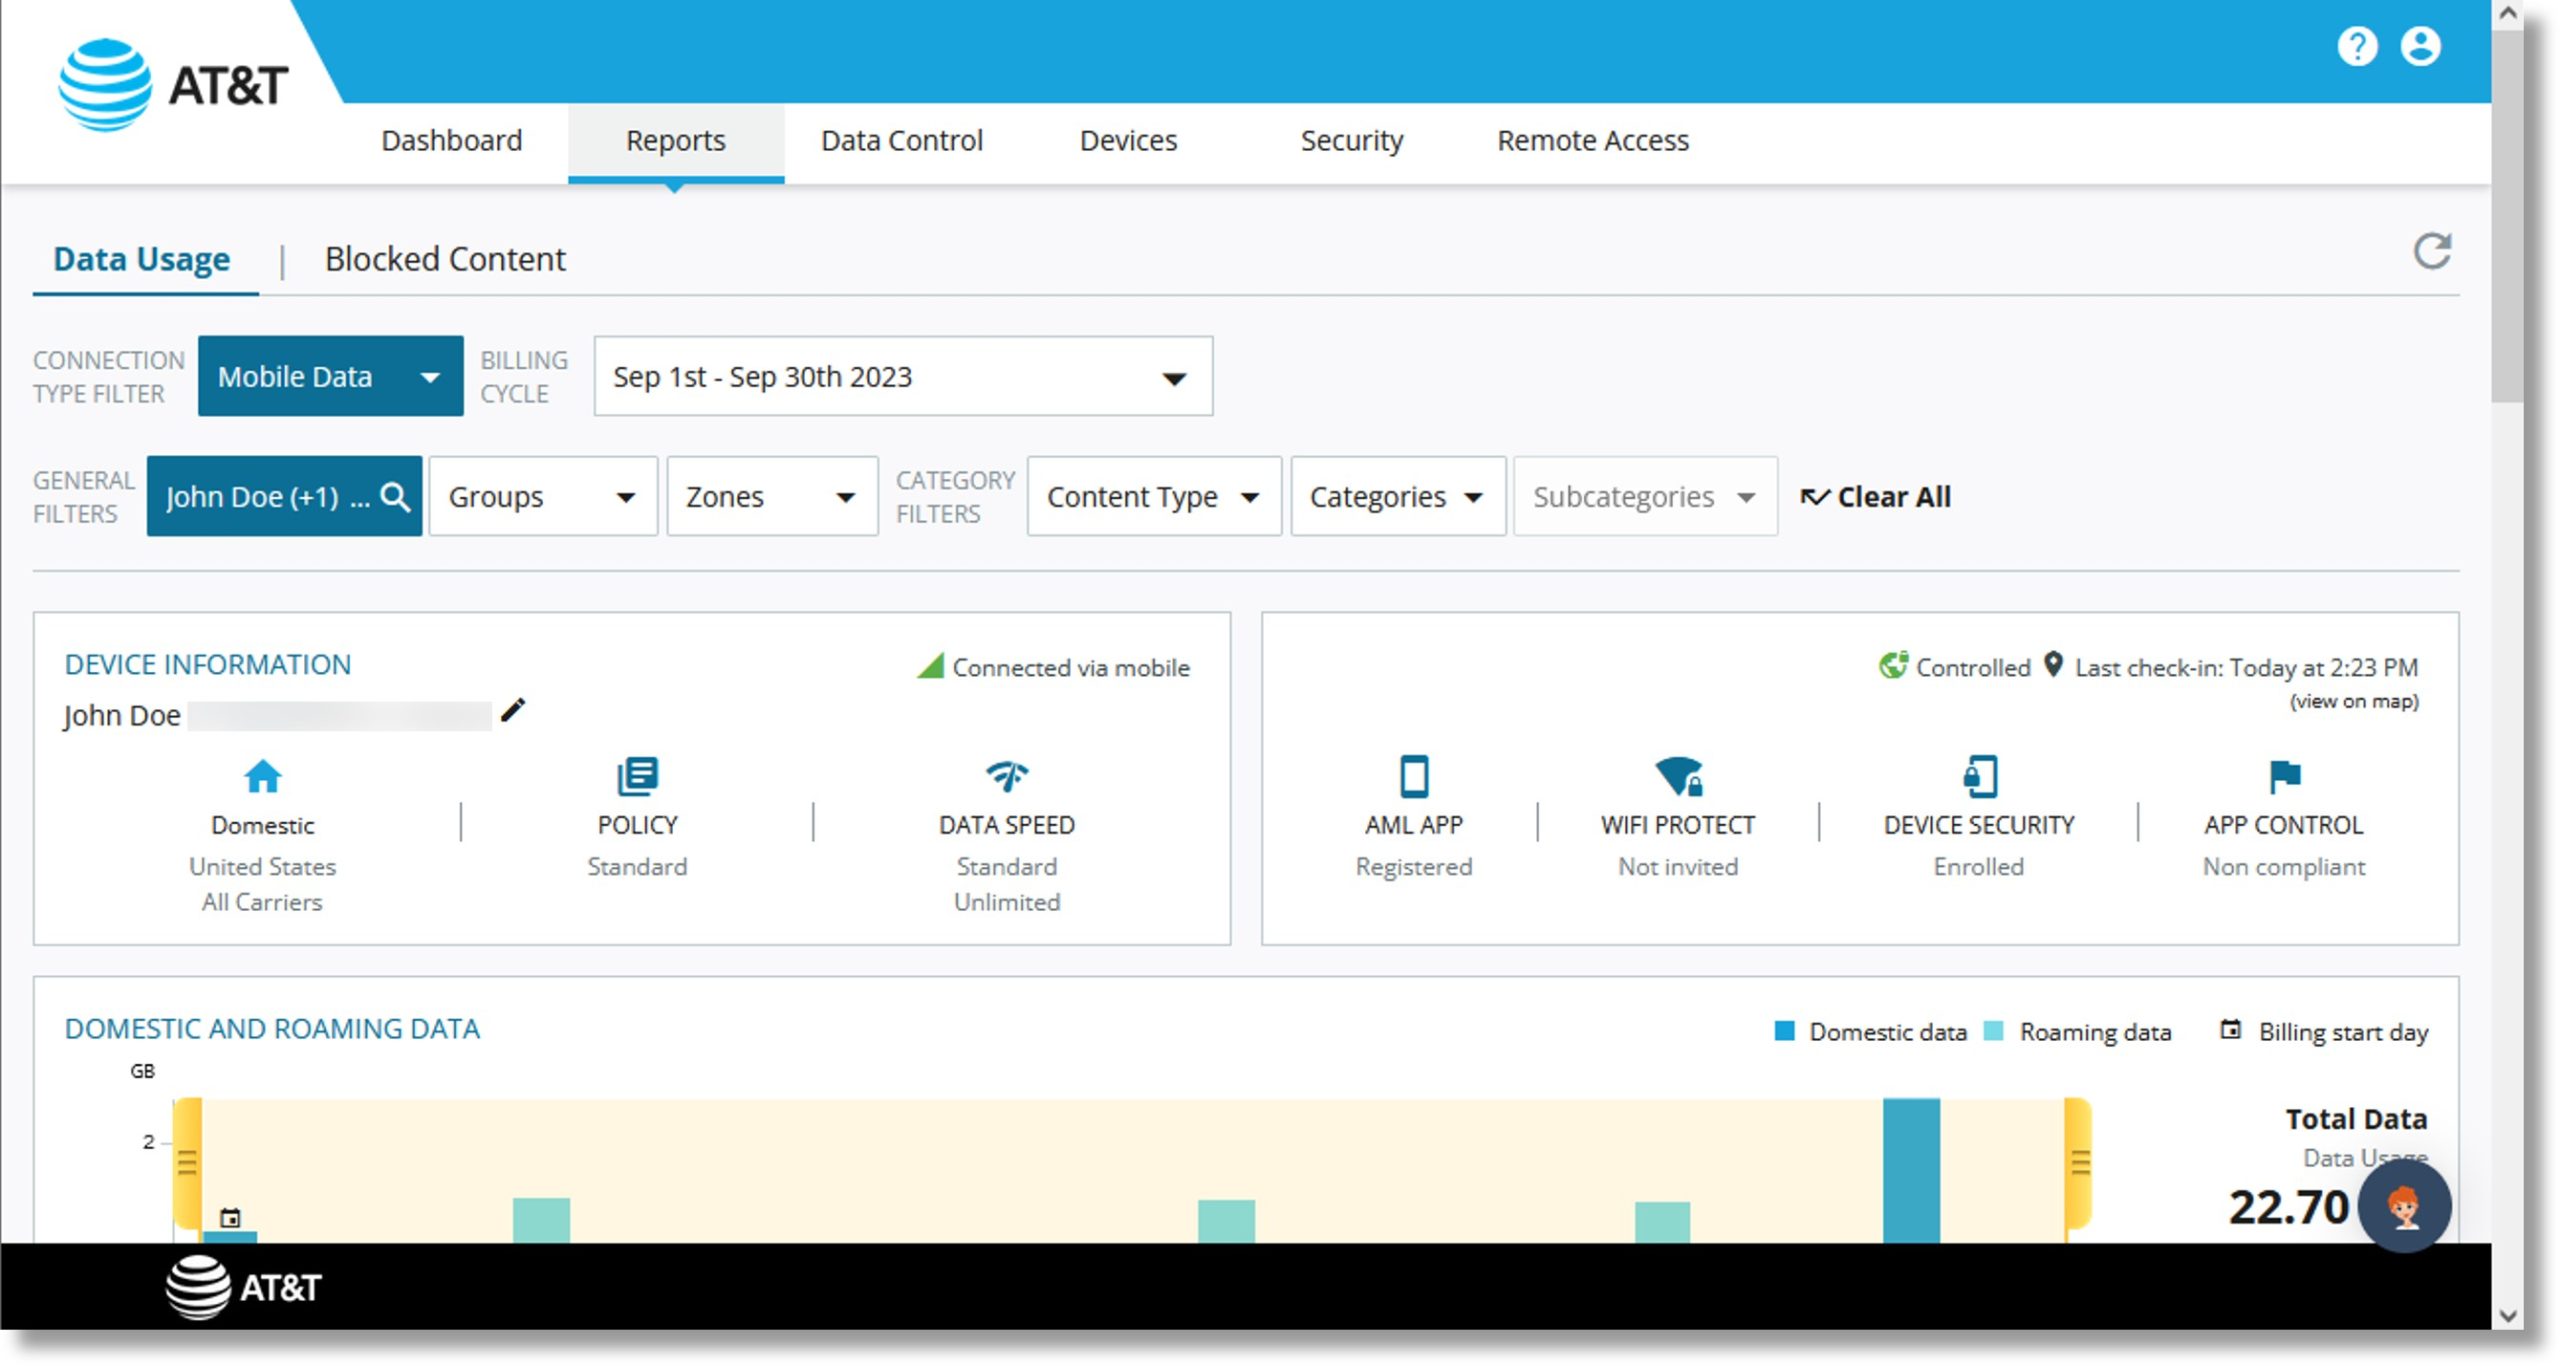Image resolution: width=2560 pixels, height=1366 pixels.
Task: Refresh the report with the reload icon
Action: (x=2431, y=251)
